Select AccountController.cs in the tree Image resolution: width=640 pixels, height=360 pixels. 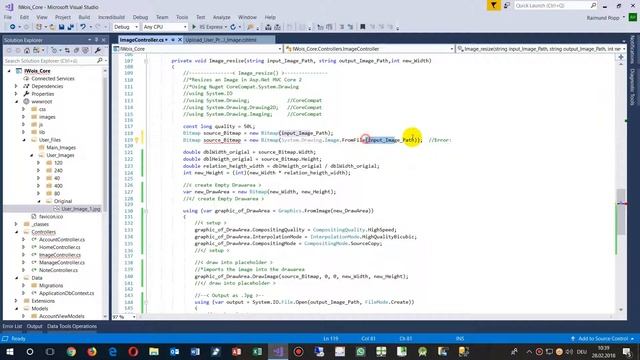pos(62,240)
